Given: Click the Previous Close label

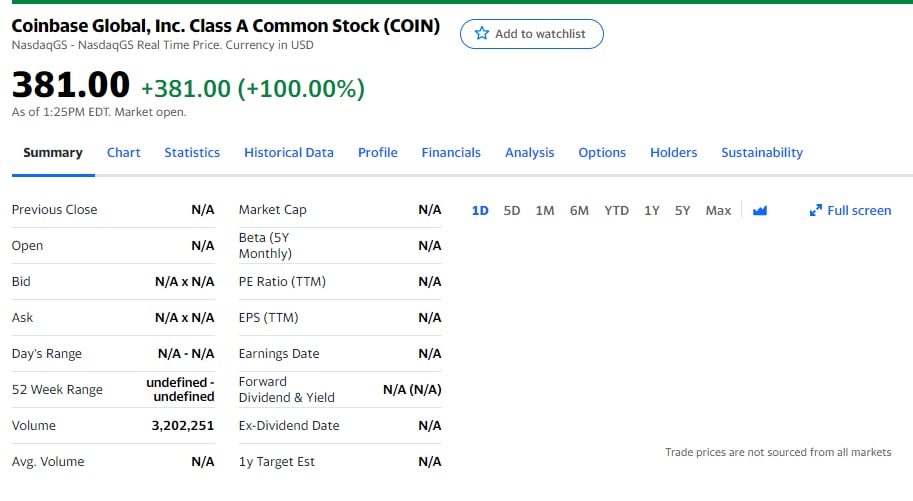Looking at the screenshot, I should 55,210.
